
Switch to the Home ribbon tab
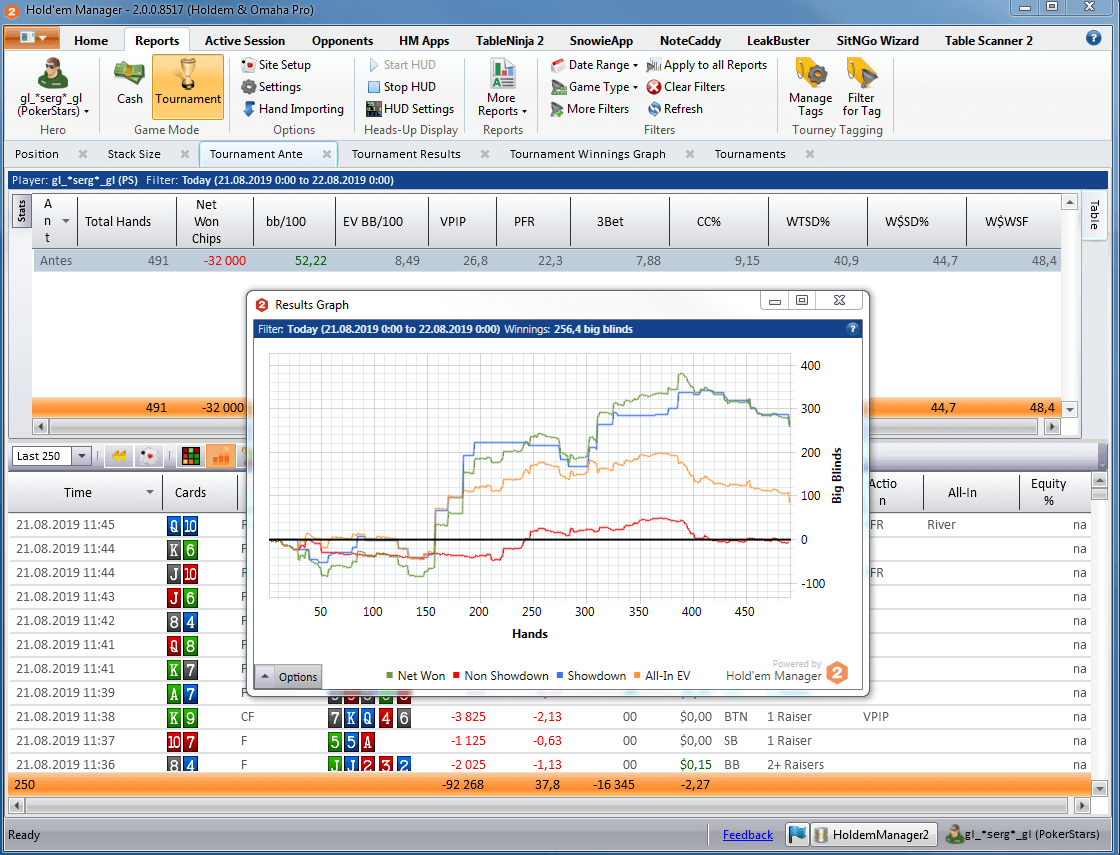click(x=91, y=41)
